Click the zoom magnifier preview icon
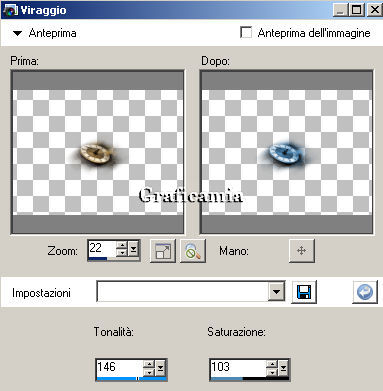 click(193, 251)
